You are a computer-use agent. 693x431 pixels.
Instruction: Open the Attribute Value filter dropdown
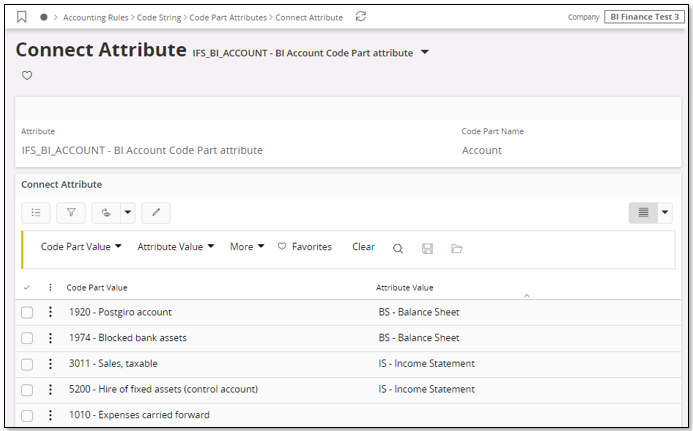pyautogui.click(x=176, y=247)
